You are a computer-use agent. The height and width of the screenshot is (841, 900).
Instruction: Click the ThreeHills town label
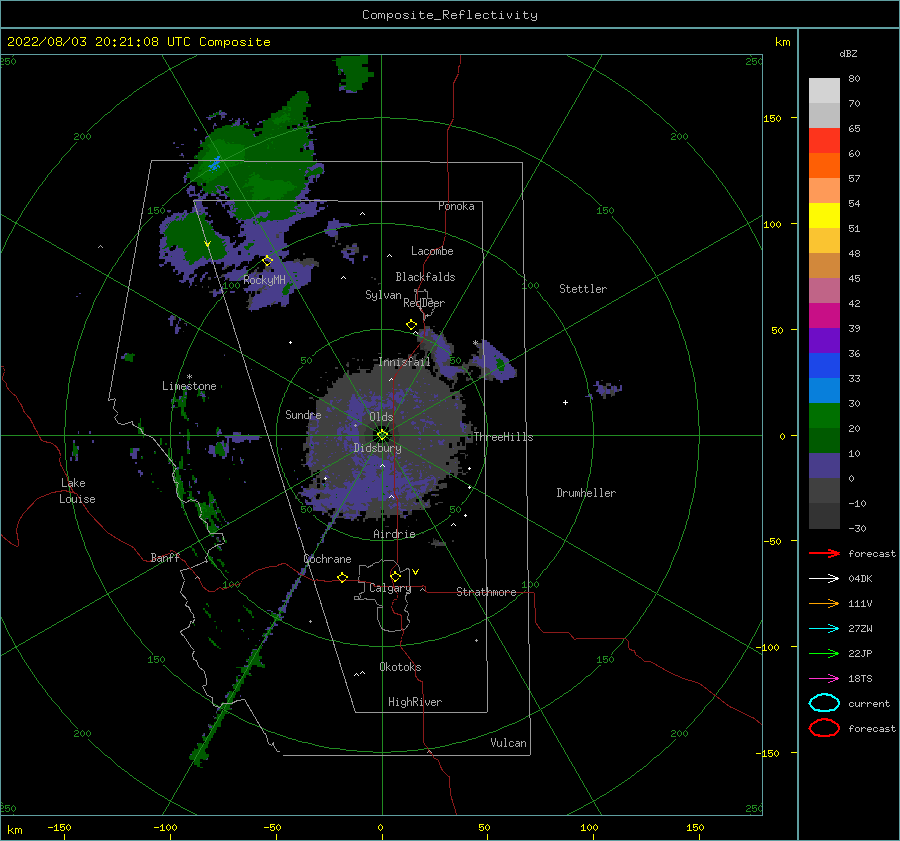[x=503, y=437]
